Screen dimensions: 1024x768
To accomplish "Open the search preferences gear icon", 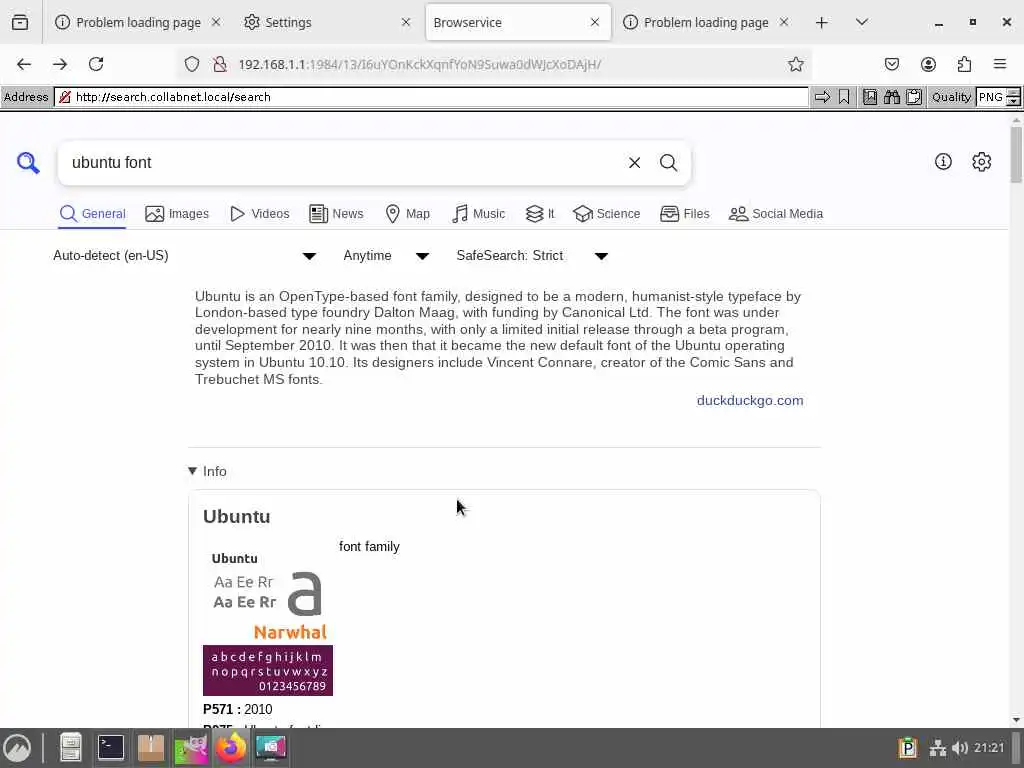I will pos(982,161).
